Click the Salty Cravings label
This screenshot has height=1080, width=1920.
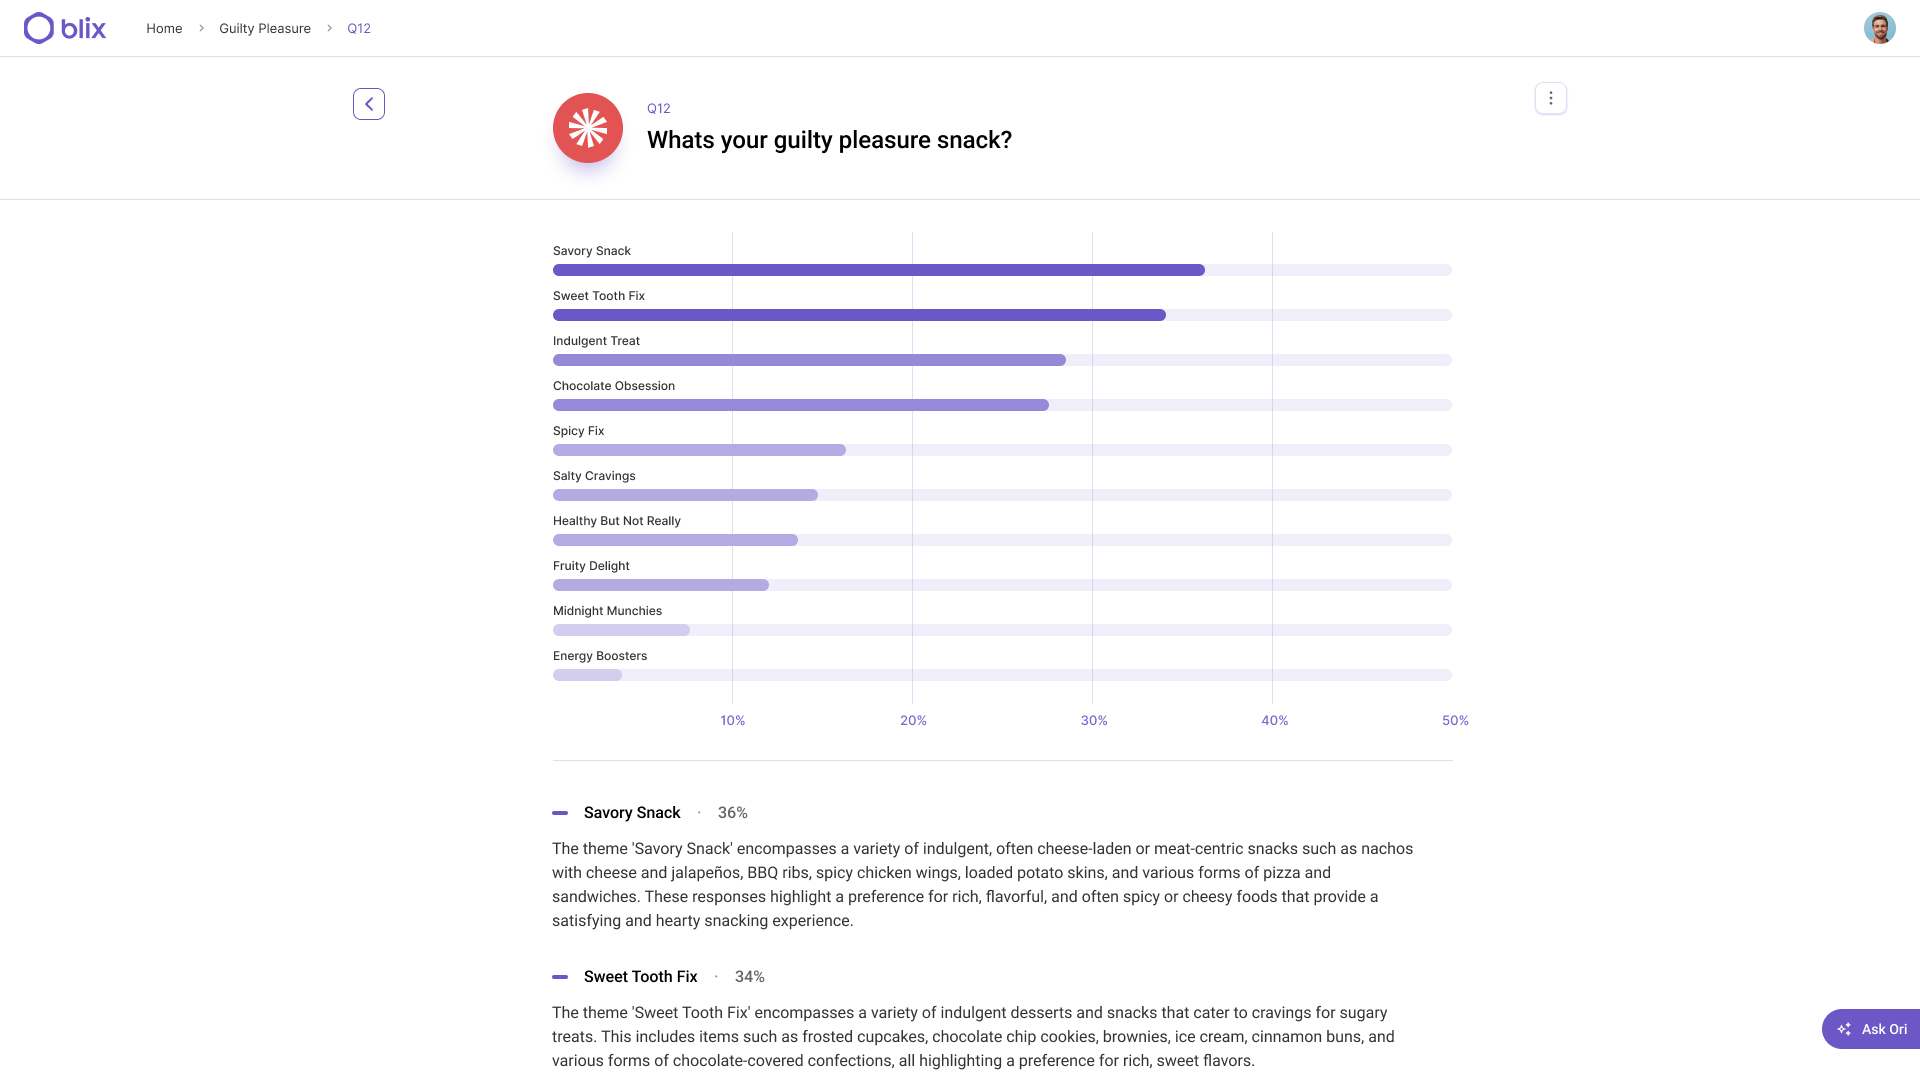594,476
